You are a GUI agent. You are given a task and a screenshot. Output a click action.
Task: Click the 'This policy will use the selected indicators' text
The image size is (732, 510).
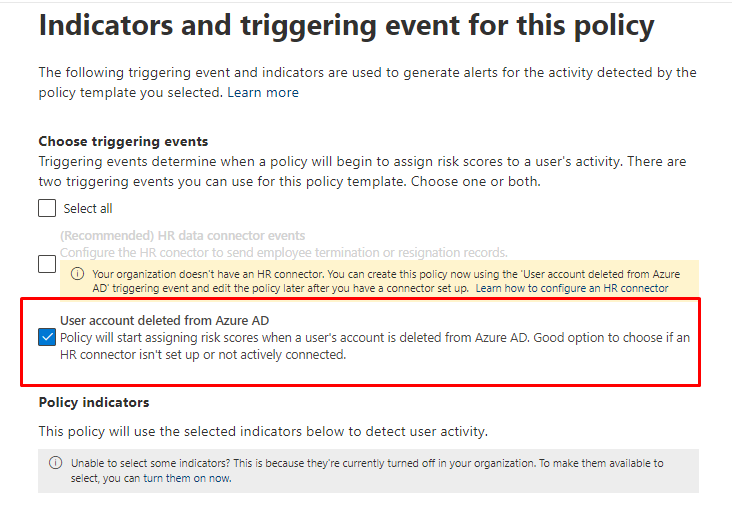[x=263, y=431]
